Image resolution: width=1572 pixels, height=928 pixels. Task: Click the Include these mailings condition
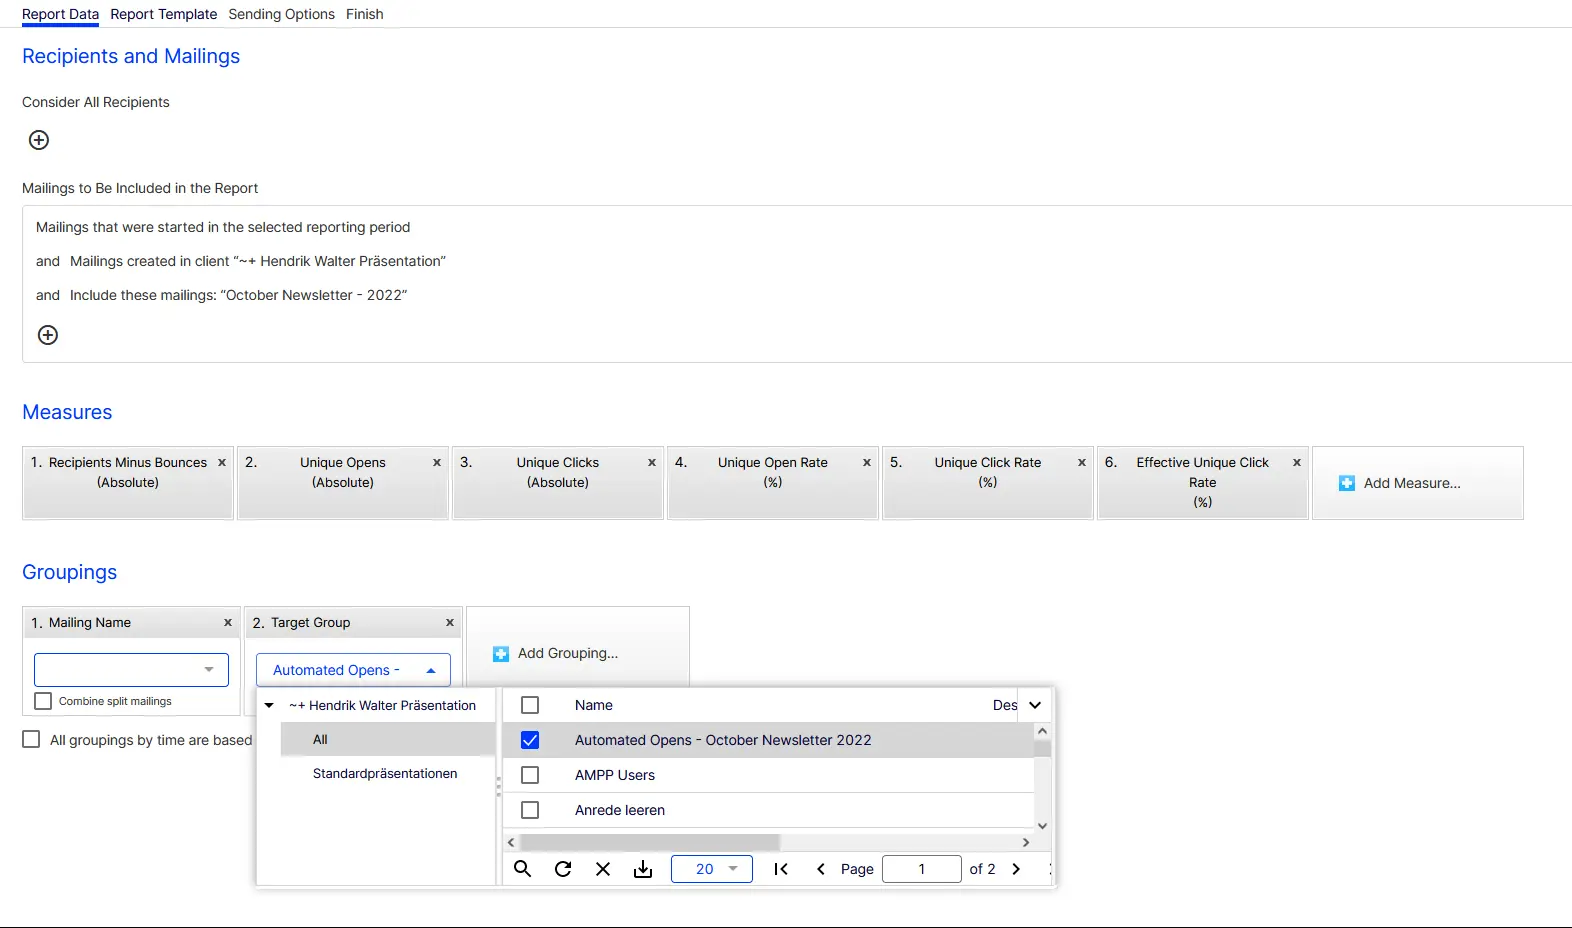[239, 295]
